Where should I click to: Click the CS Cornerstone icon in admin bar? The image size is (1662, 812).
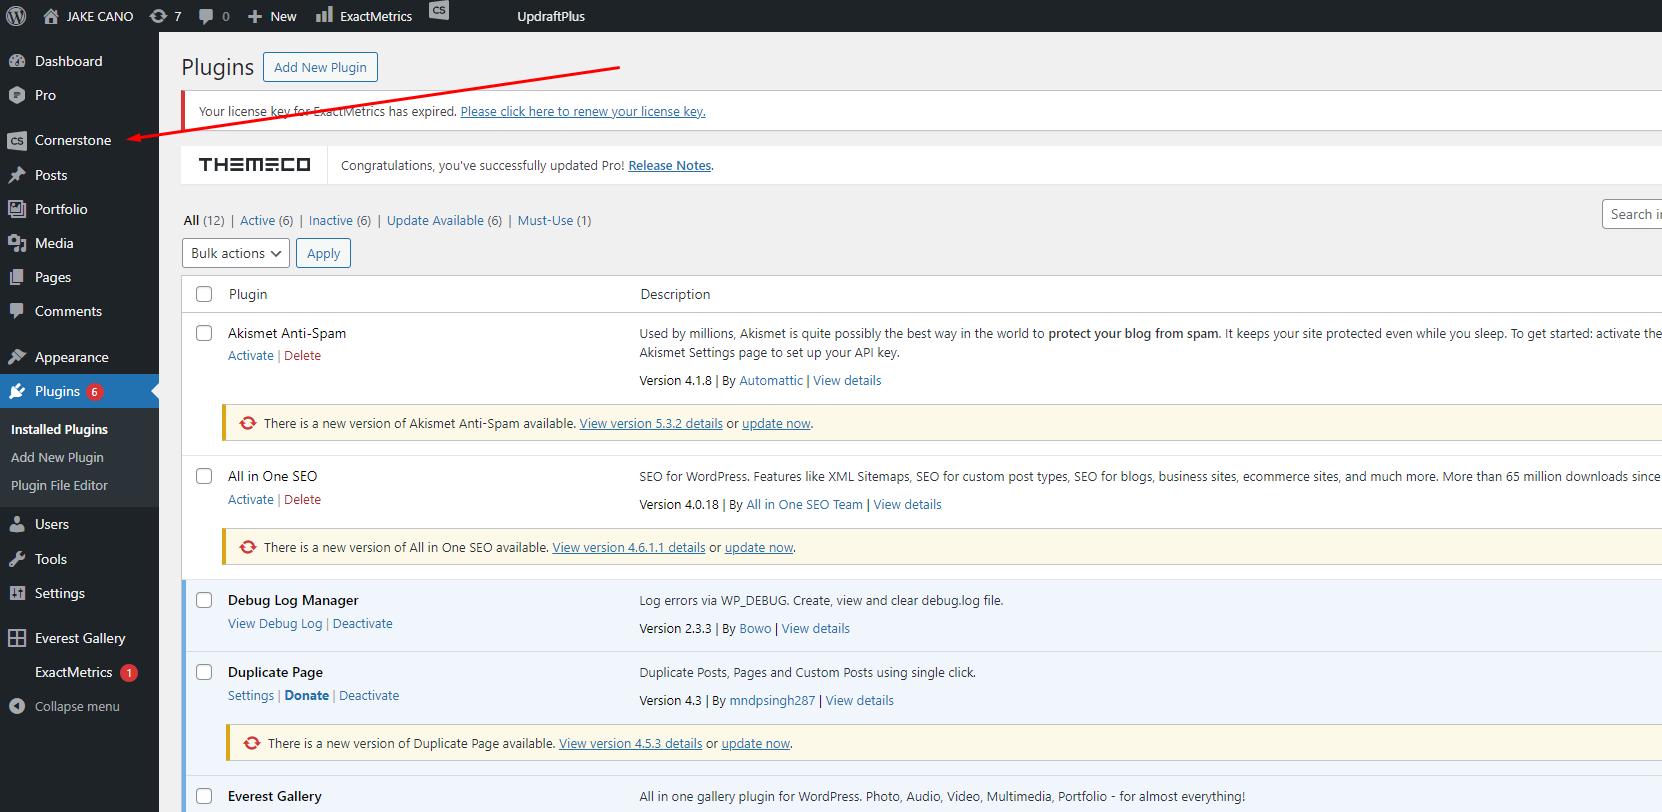pyautogui.click(x=439, y=10)
